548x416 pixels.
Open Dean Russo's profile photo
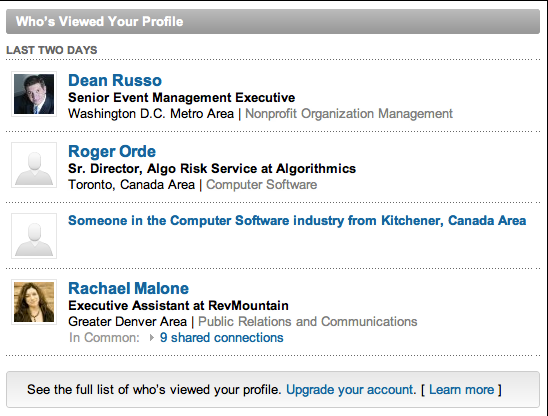click(34, 94)
